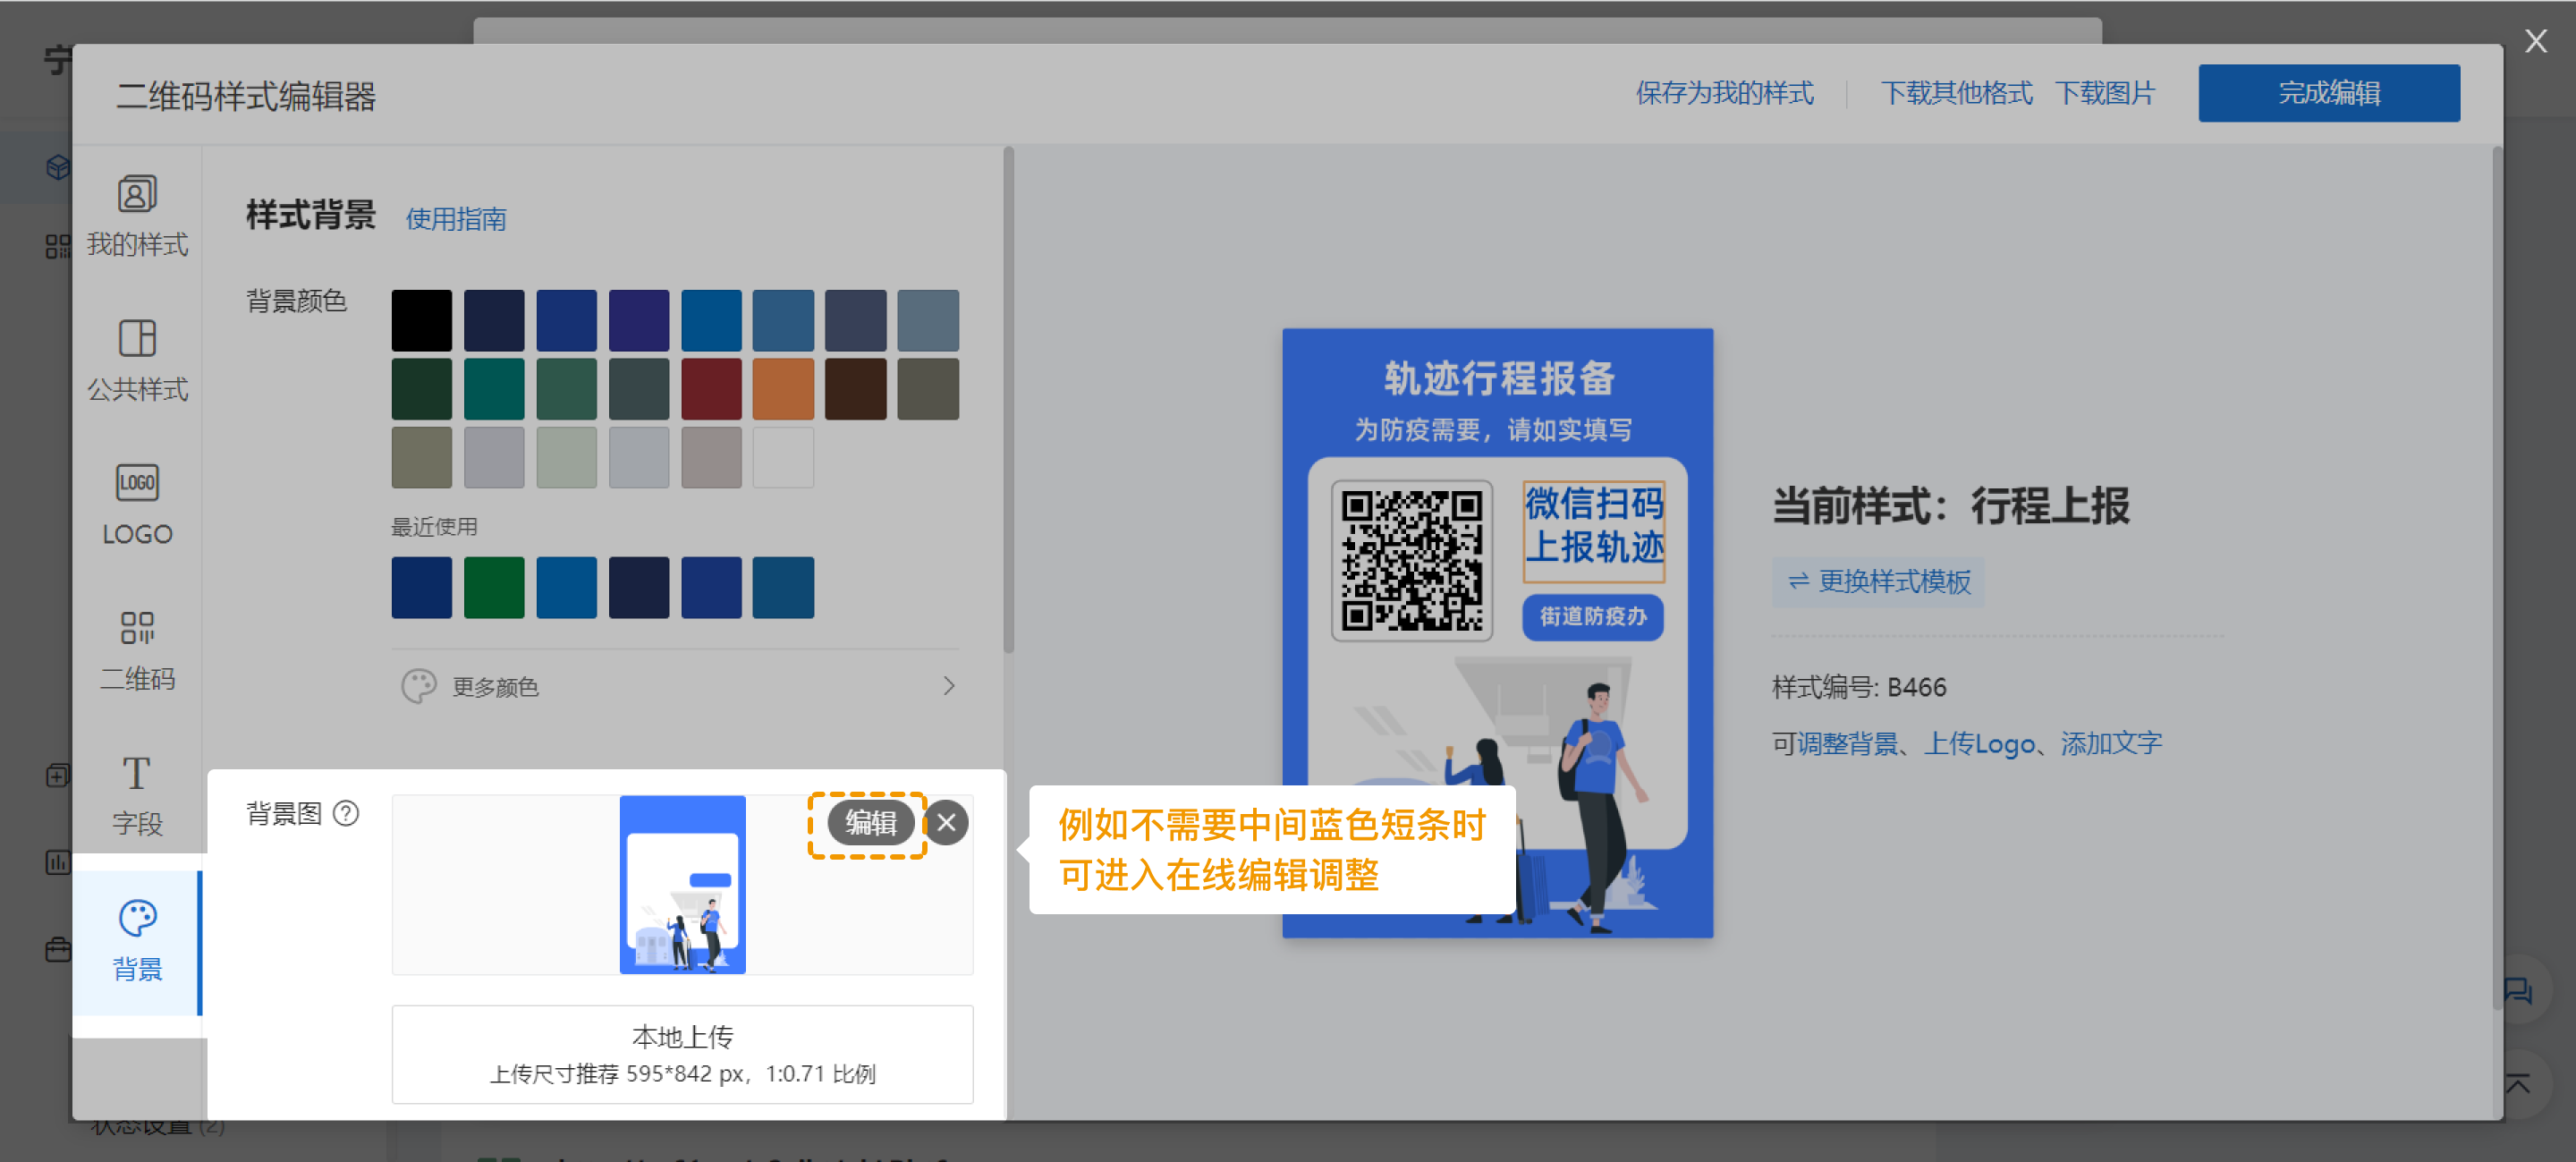Open the 字段 text sidebar tab
Viewport: 2576px width, 1162px height.
coord(137,795)
